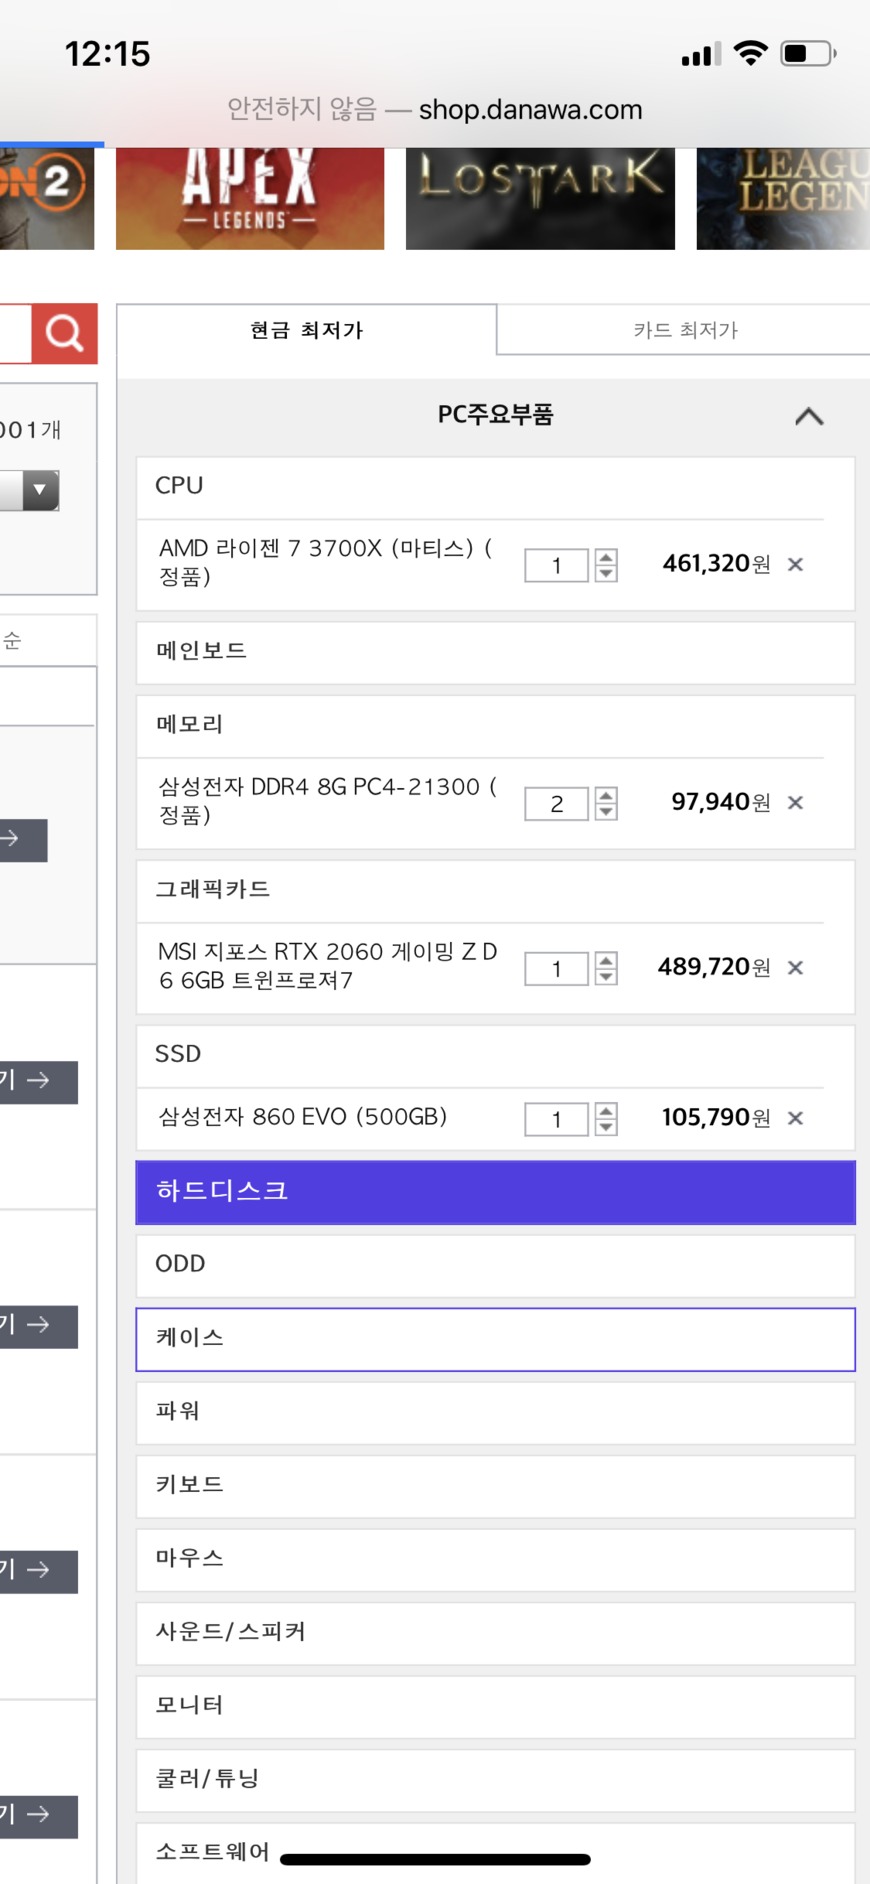Open the dark dropdown arrow in sidebar
Image resolution: width=870 pixels, height=1884 pixels.
point(40,490)
